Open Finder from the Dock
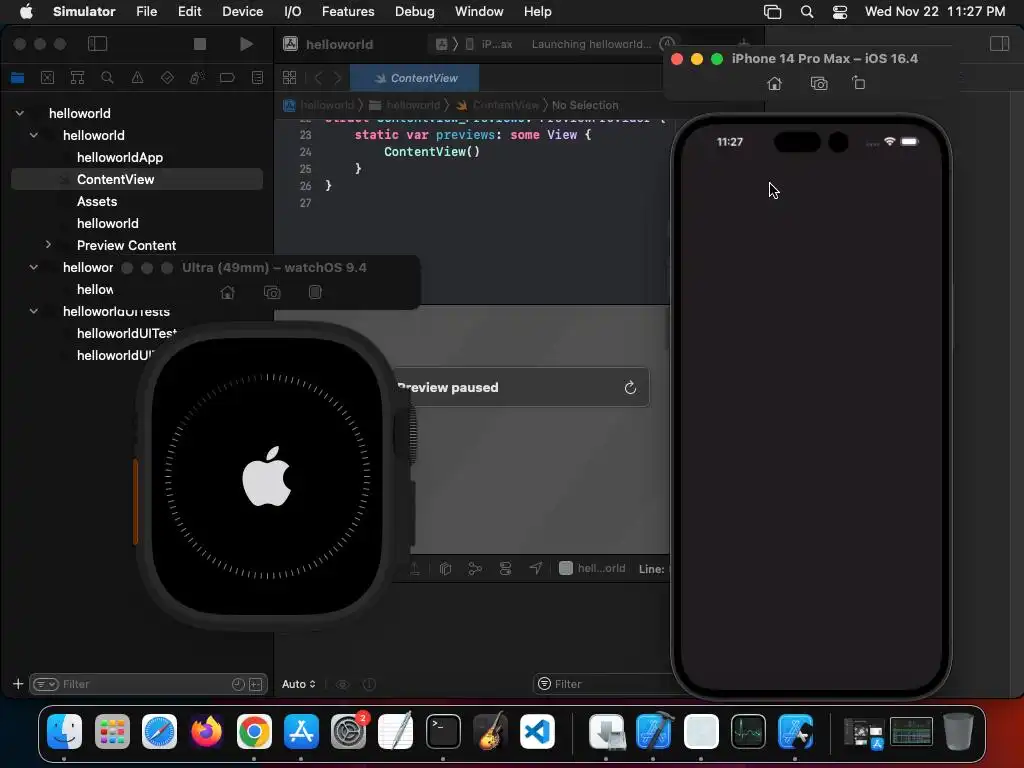The height and width of the screenshot is (768, 1024). pos(64,731)
